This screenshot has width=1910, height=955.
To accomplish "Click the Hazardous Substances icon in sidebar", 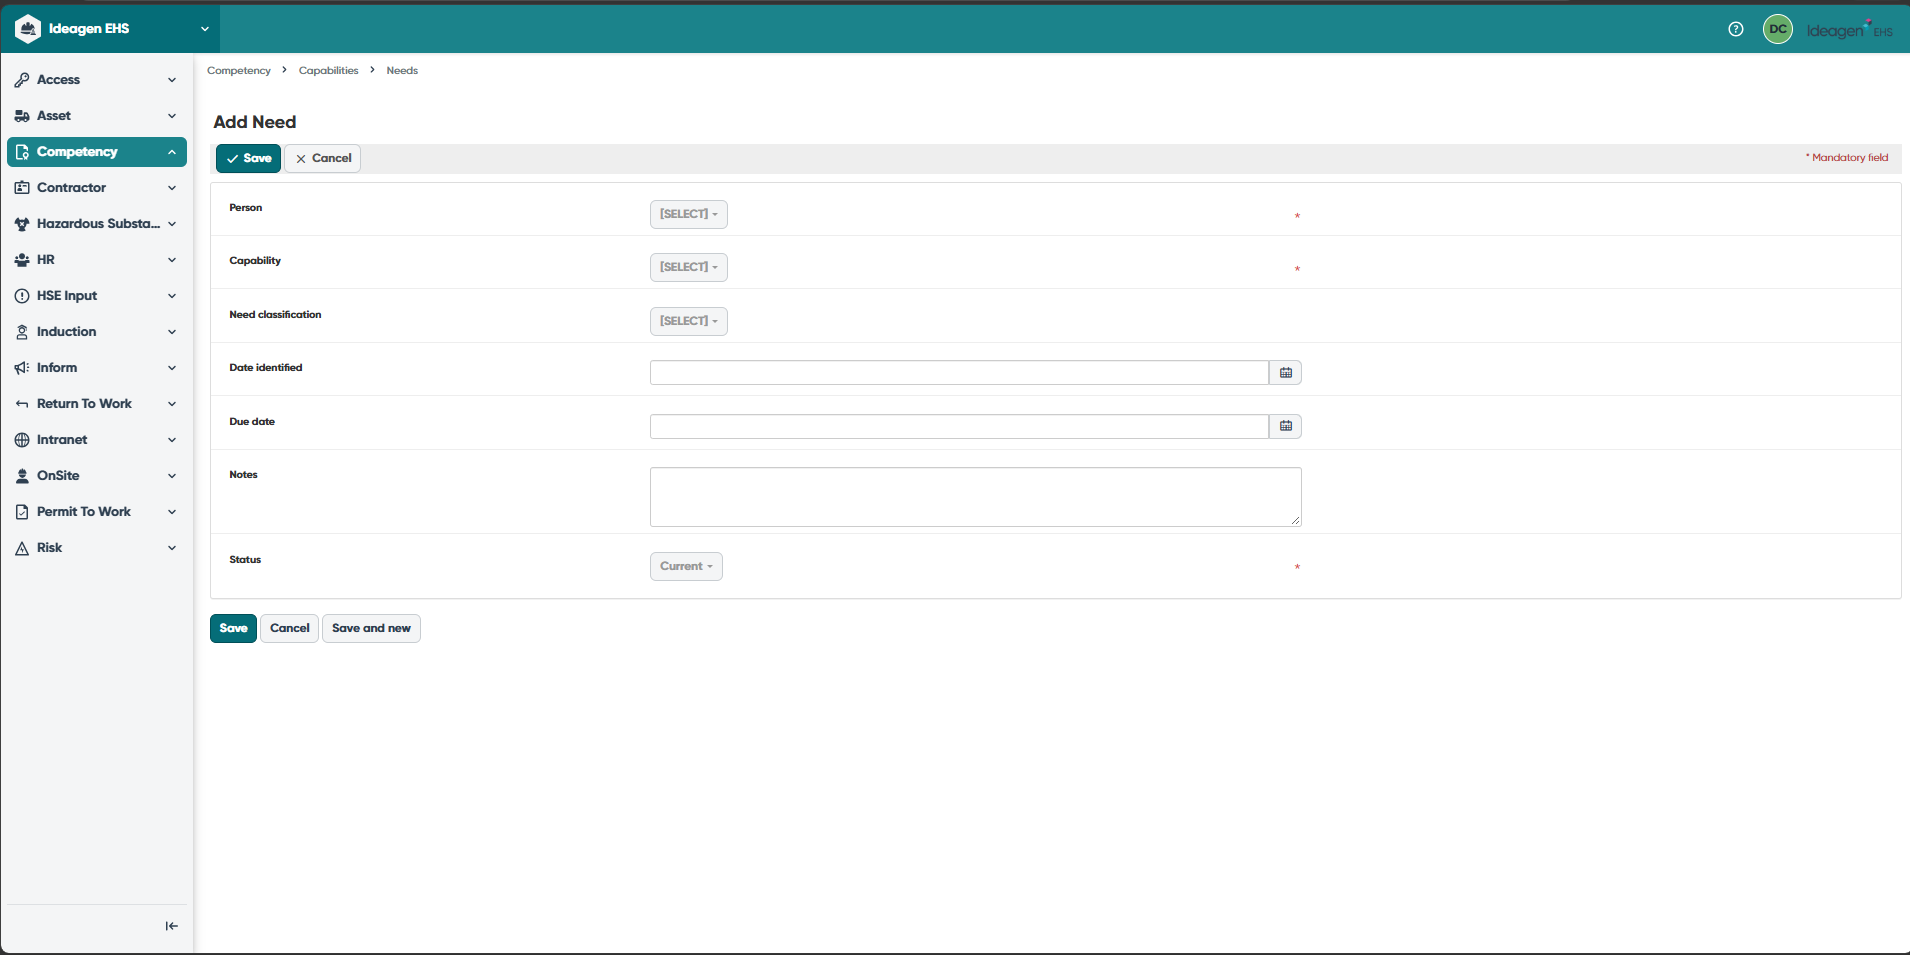I will click(22, 224).
